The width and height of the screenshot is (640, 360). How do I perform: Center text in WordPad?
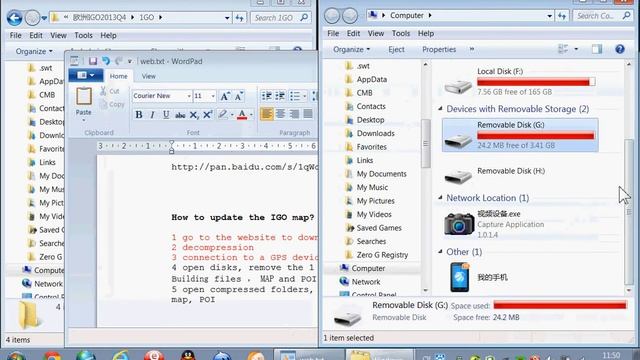pos(280,114)
